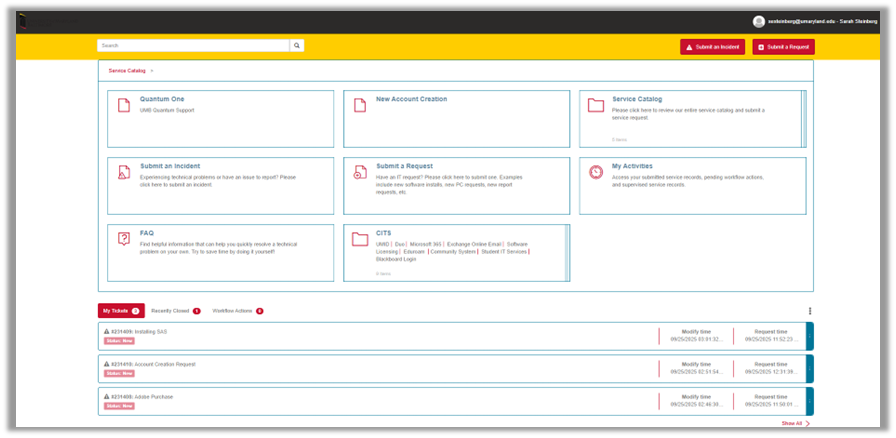Expand ticket Installing SAS side handle
896x438 pixels.
pos(810,336)
